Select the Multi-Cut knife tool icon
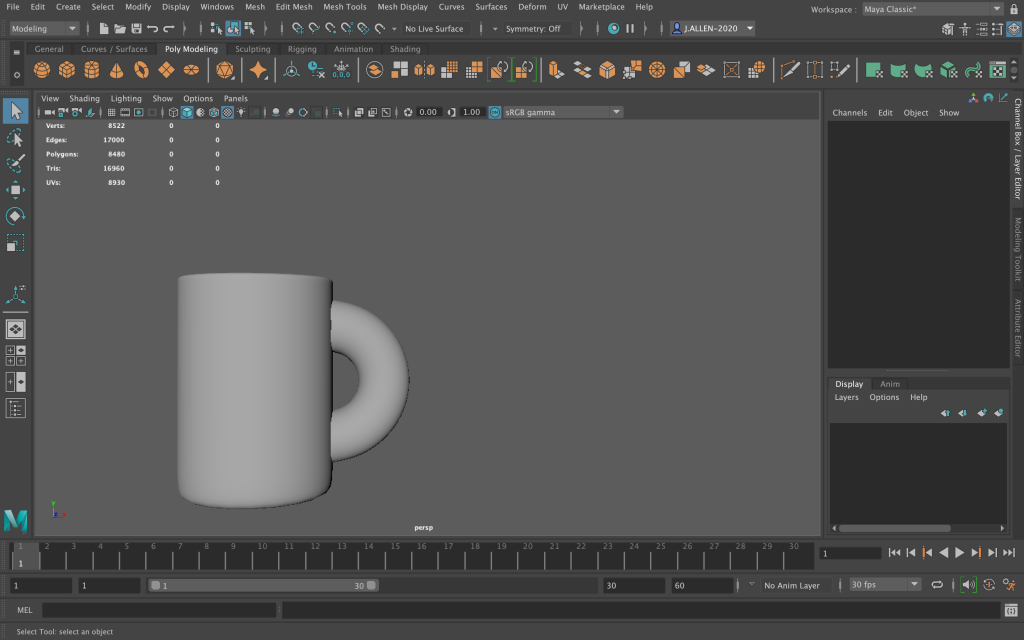Screen dimensions: 1024x640 pyautogui.click(x=790, y=70)
